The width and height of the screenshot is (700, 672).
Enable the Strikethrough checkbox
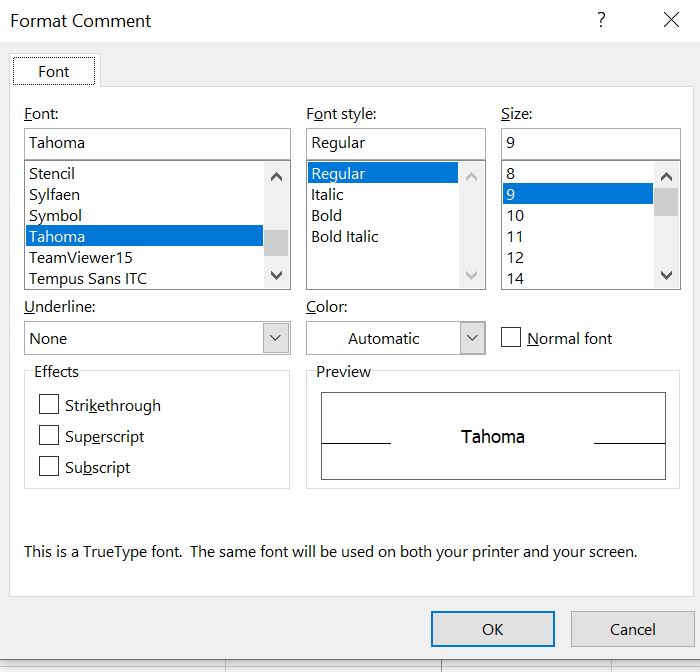[49, 405]
